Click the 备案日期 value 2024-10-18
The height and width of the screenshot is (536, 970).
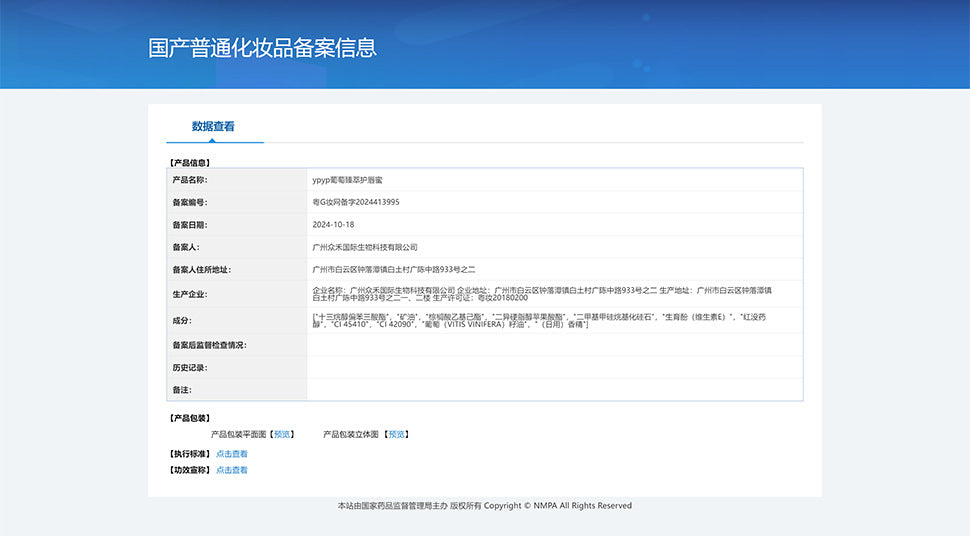333,225
